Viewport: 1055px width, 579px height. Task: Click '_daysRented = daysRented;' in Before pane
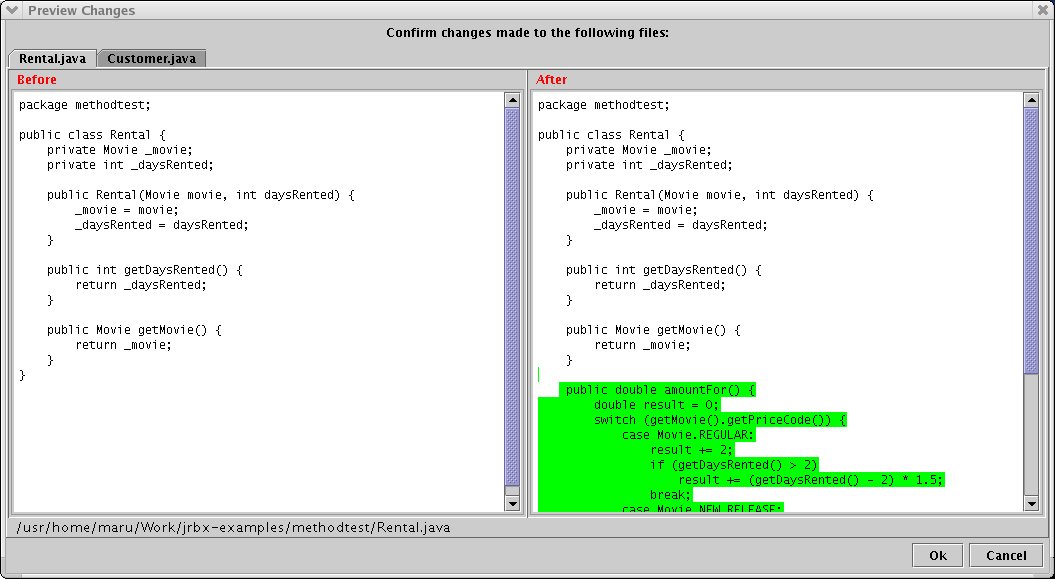pyautogui.click(x=161, y=225)
